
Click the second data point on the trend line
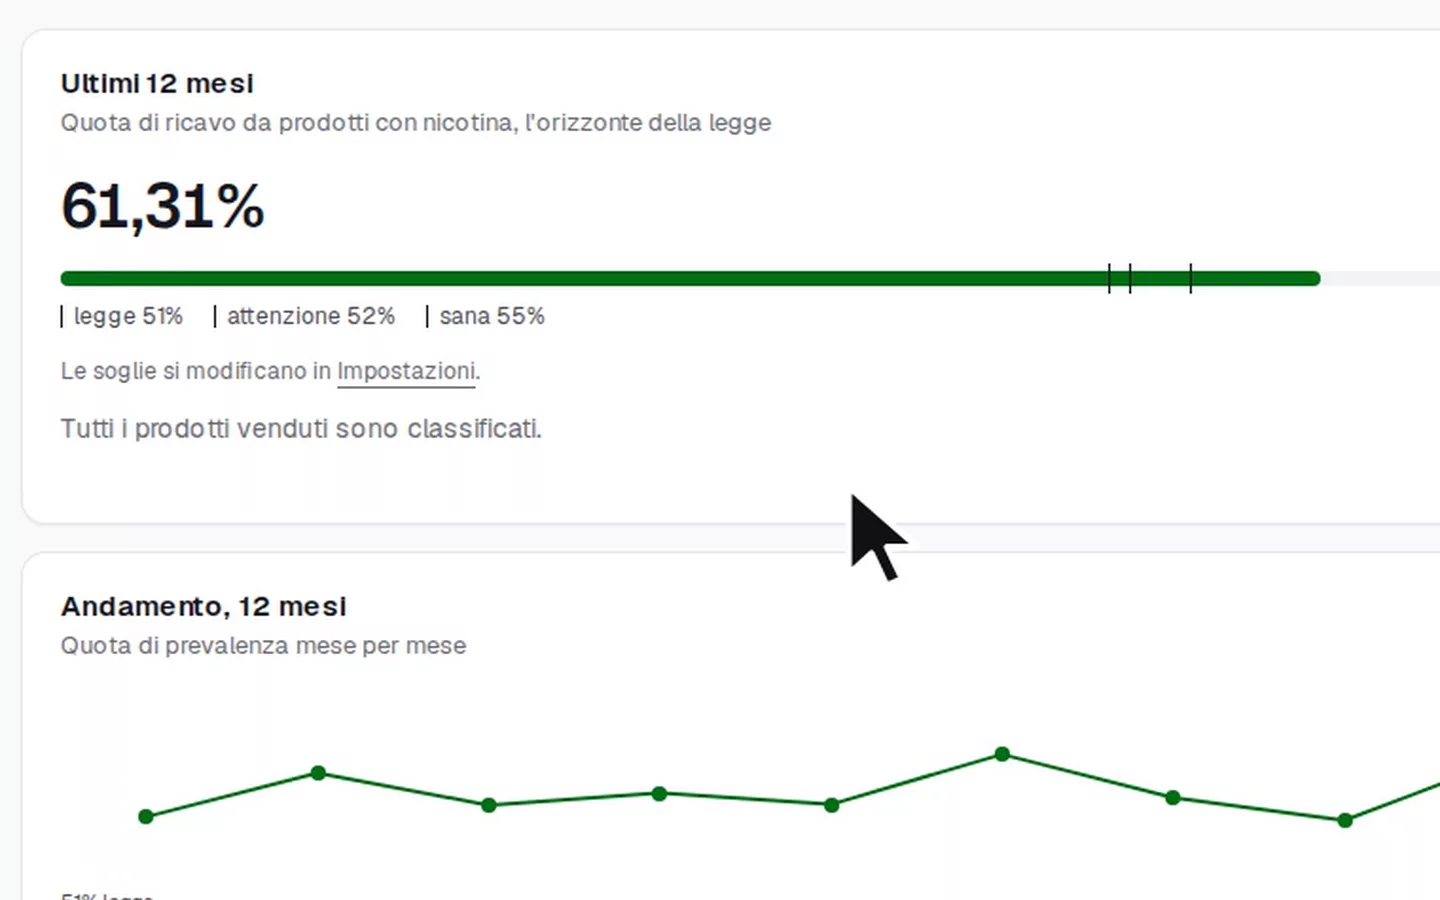[318, 773]
